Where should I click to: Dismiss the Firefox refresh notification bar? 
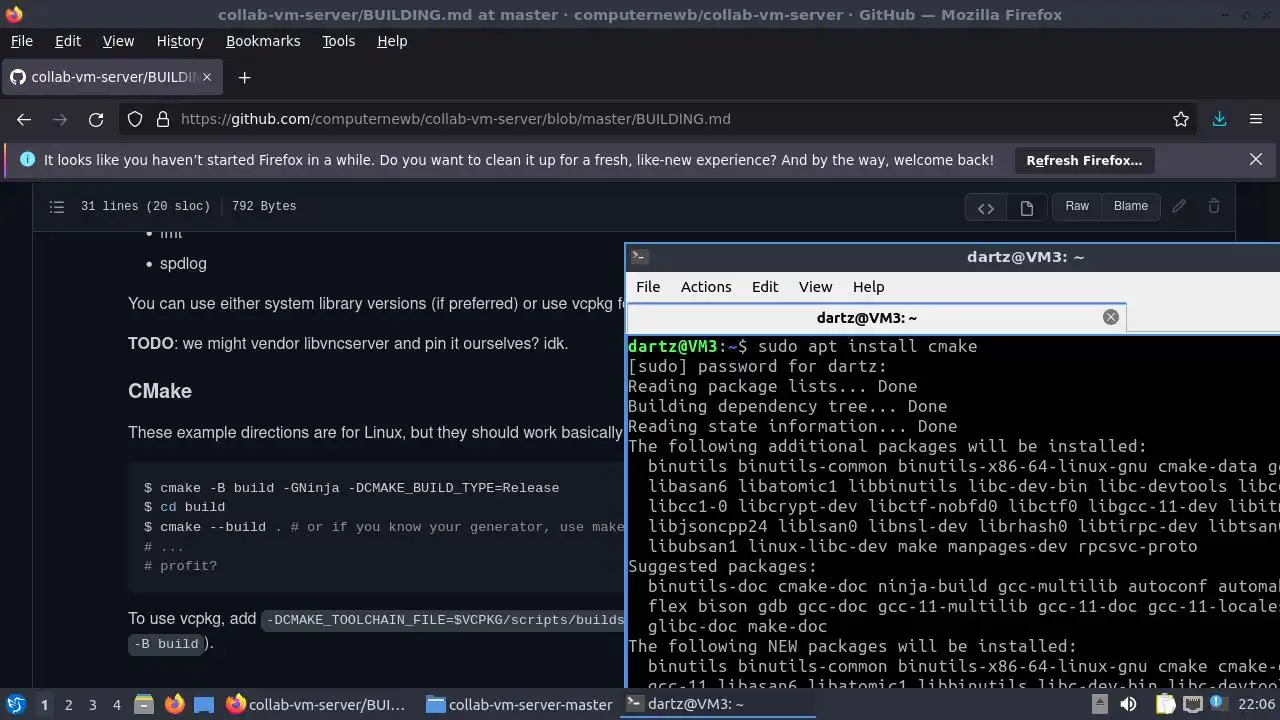1256,159
